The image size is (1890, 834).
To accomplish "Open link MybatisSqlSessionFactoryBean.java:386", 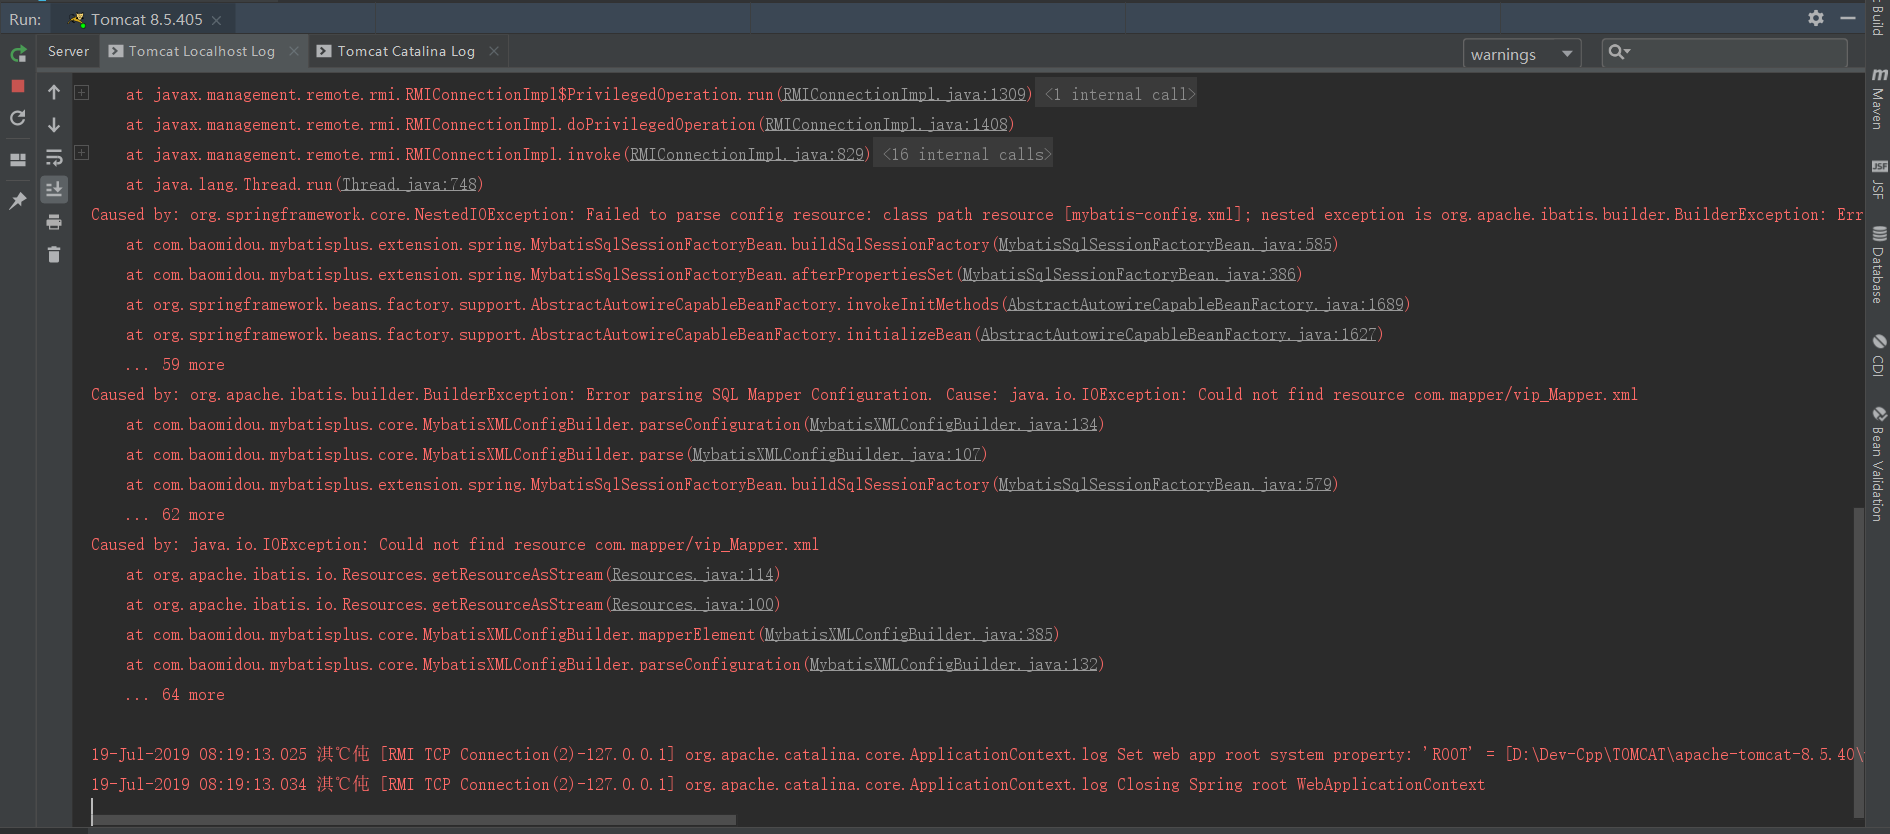I will (1129, 274).
